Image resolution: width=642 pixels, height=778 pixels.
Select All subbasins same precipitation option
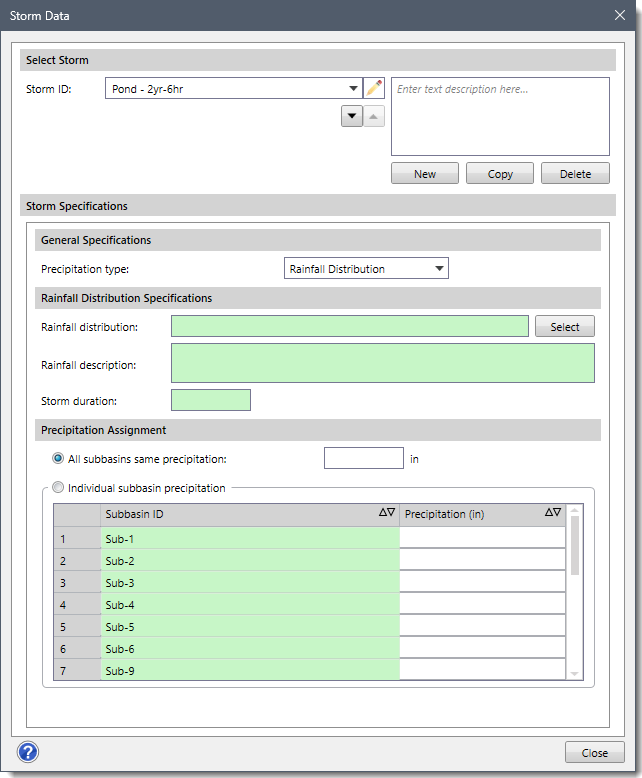click(58, 459)
